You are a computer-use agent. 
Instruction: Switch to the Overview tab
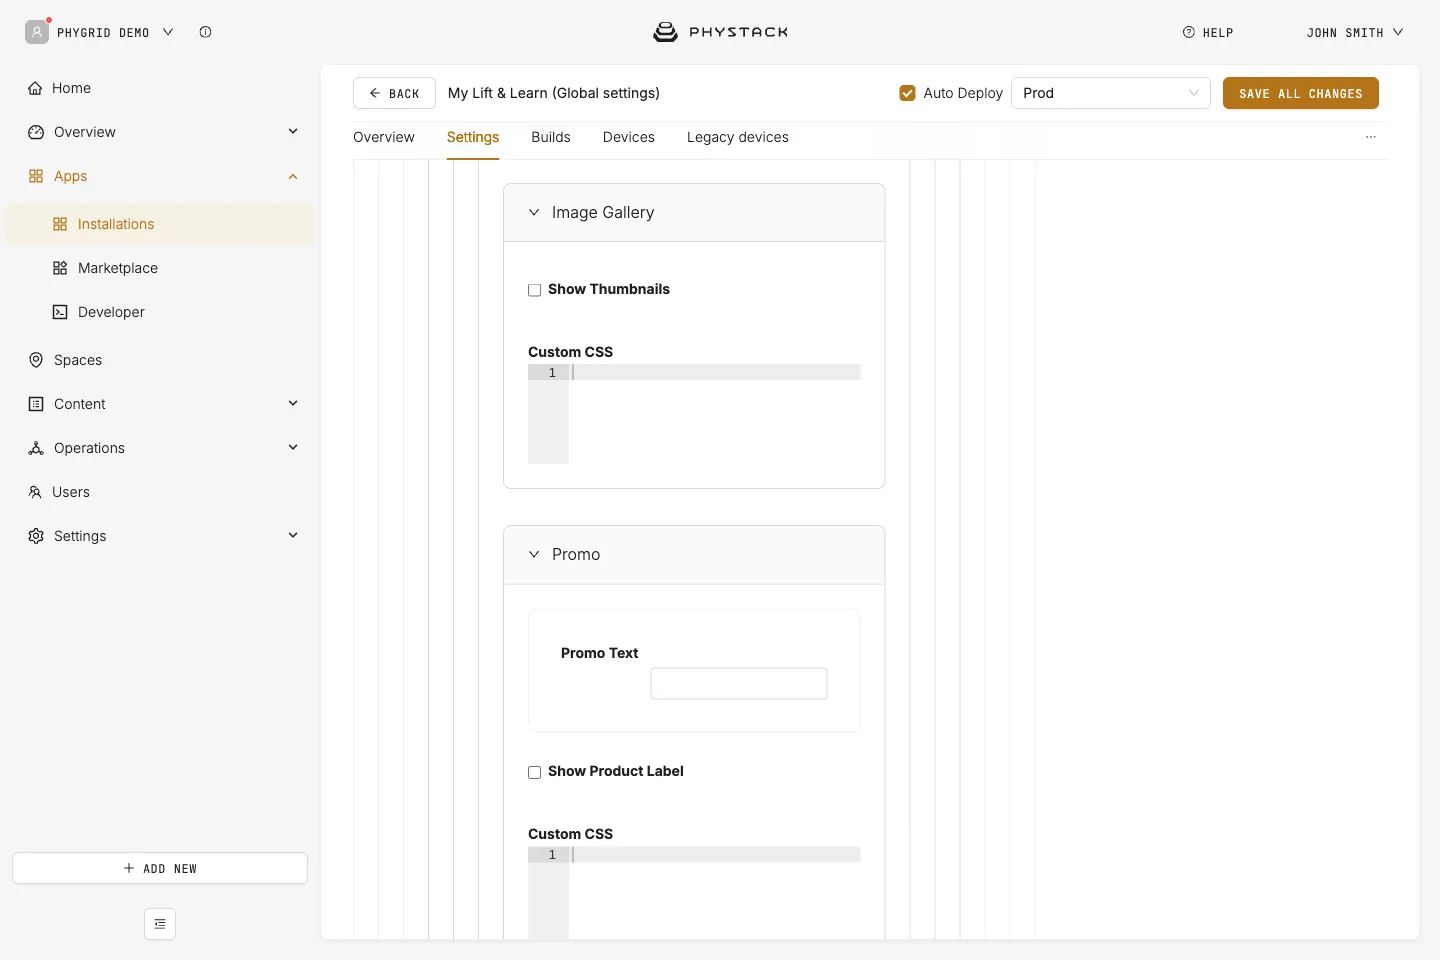(x=384, y=137)
